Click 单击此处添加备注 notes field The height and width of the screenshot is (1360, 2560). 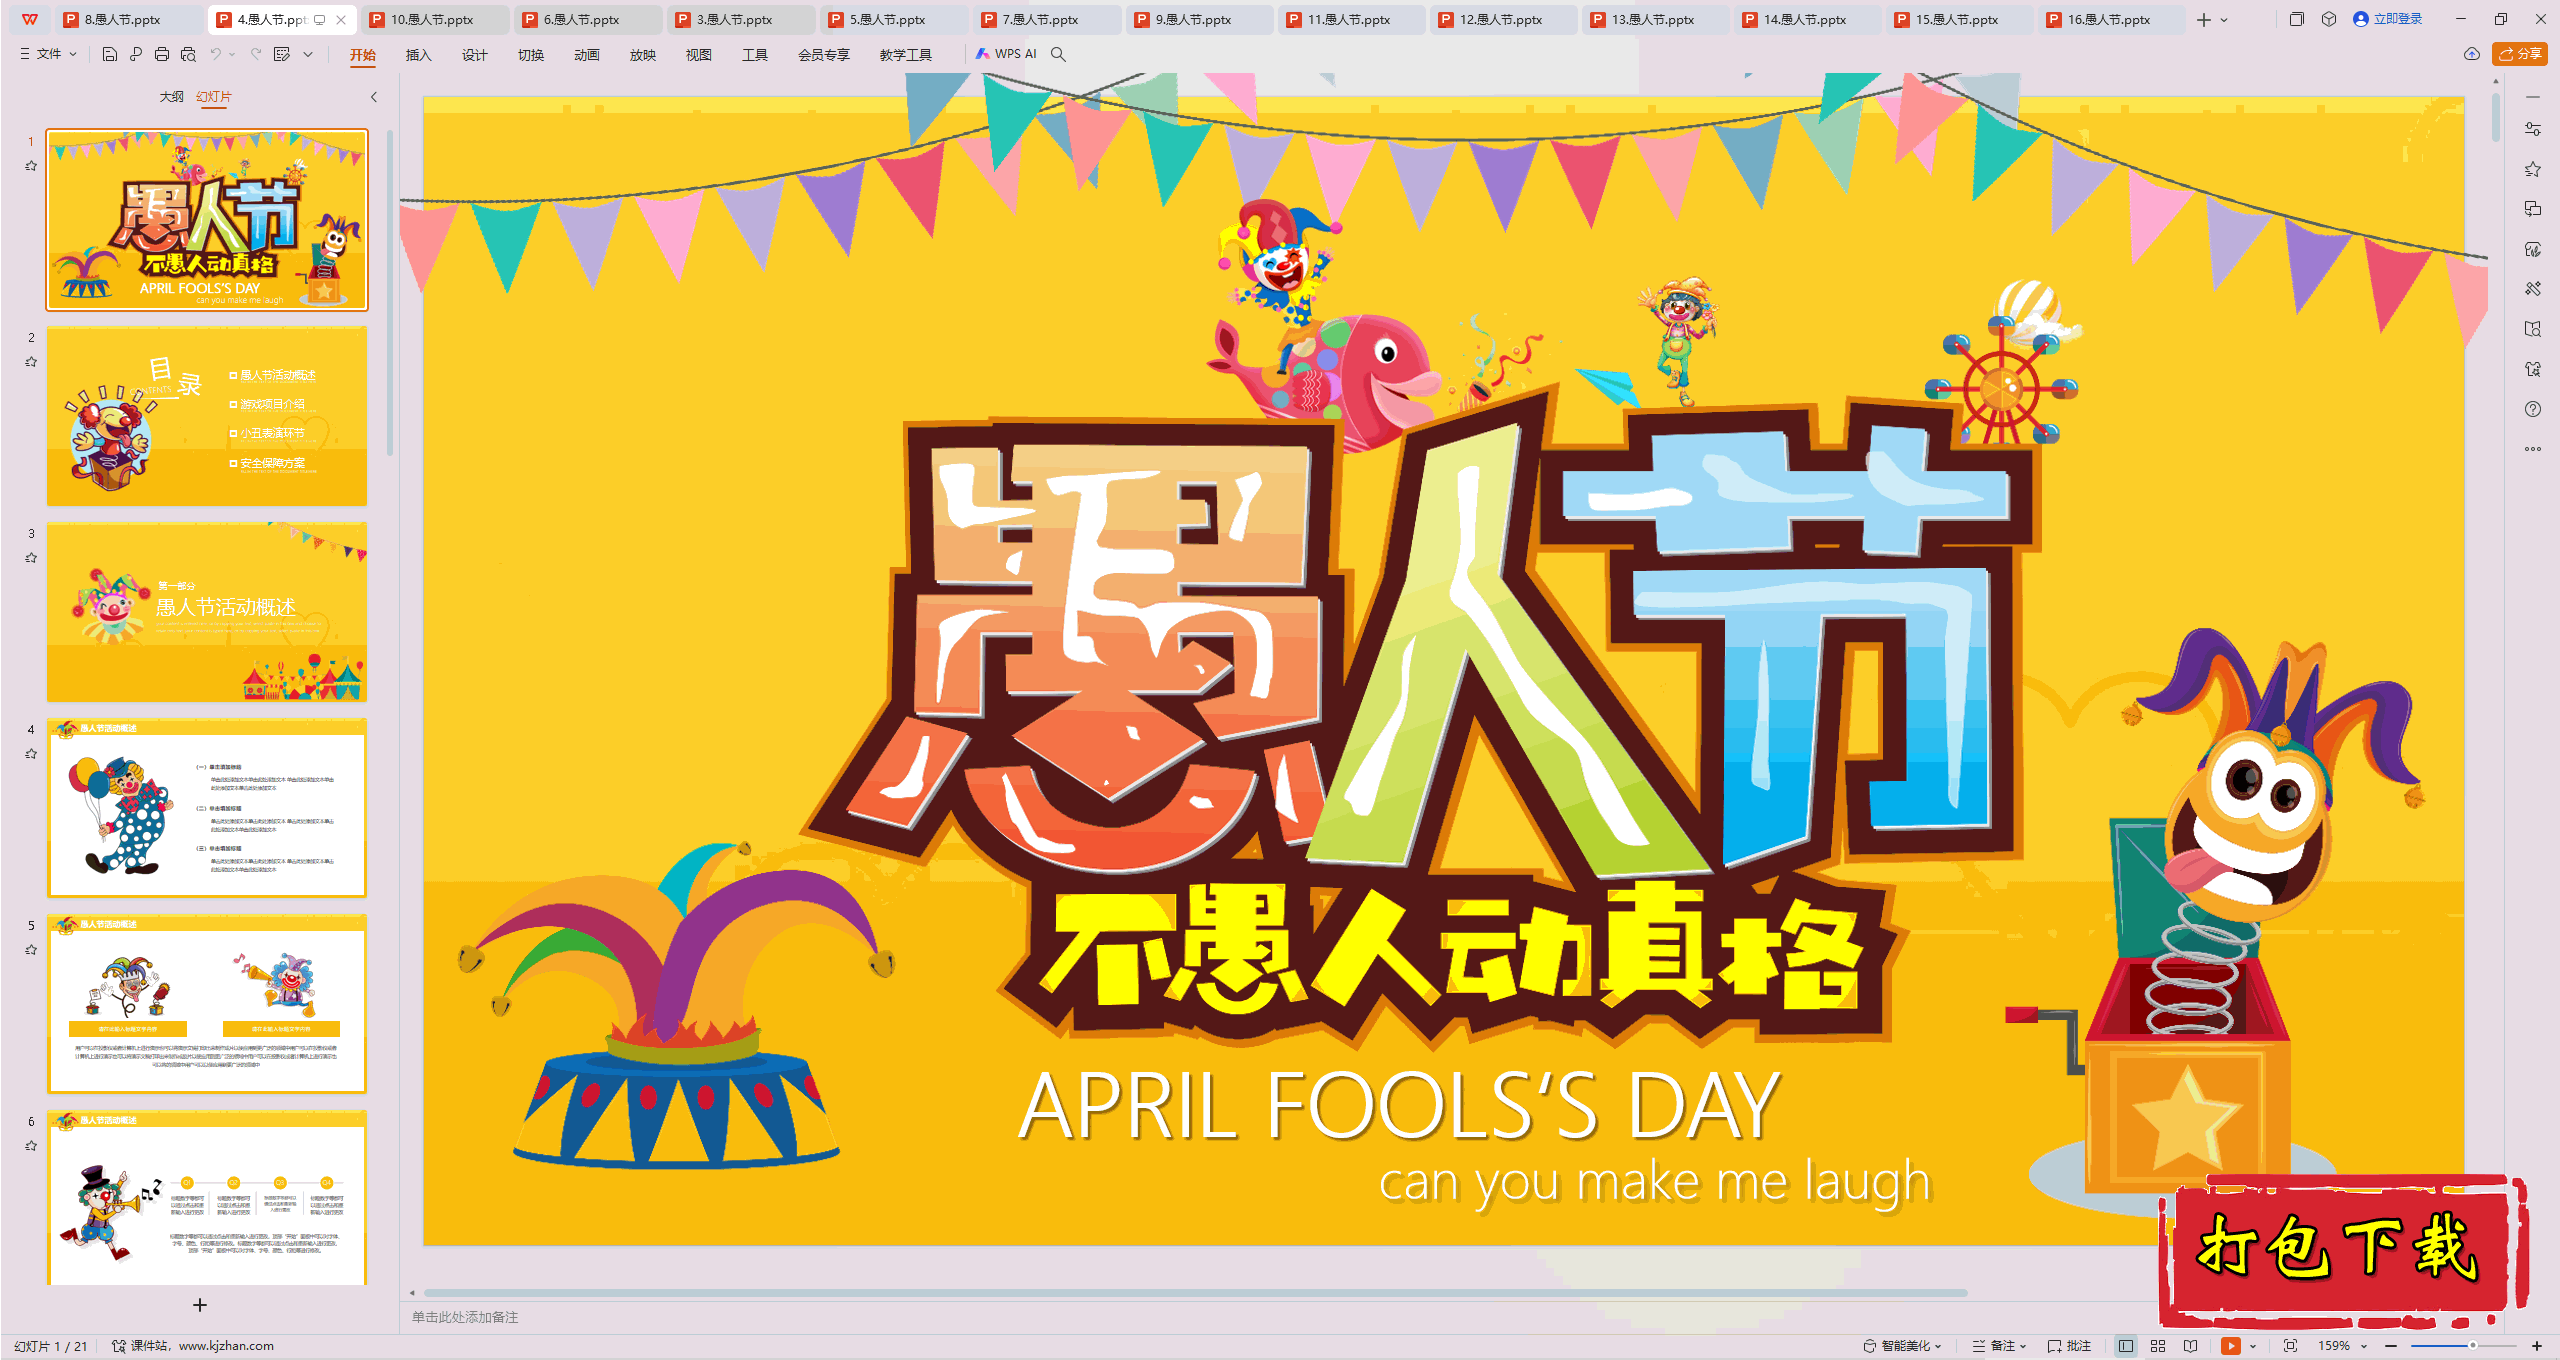pos(465,1317)
